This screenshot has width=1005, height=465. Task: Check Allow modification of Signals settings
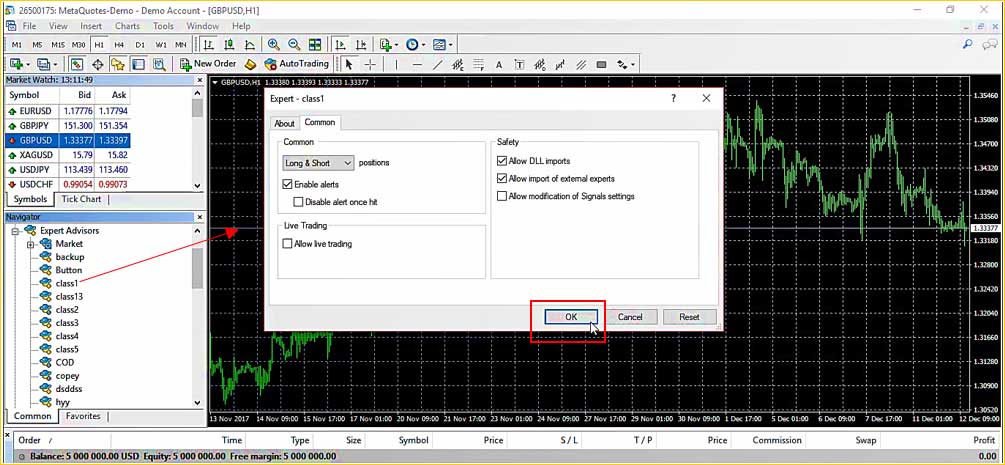[x=502, y=196]
